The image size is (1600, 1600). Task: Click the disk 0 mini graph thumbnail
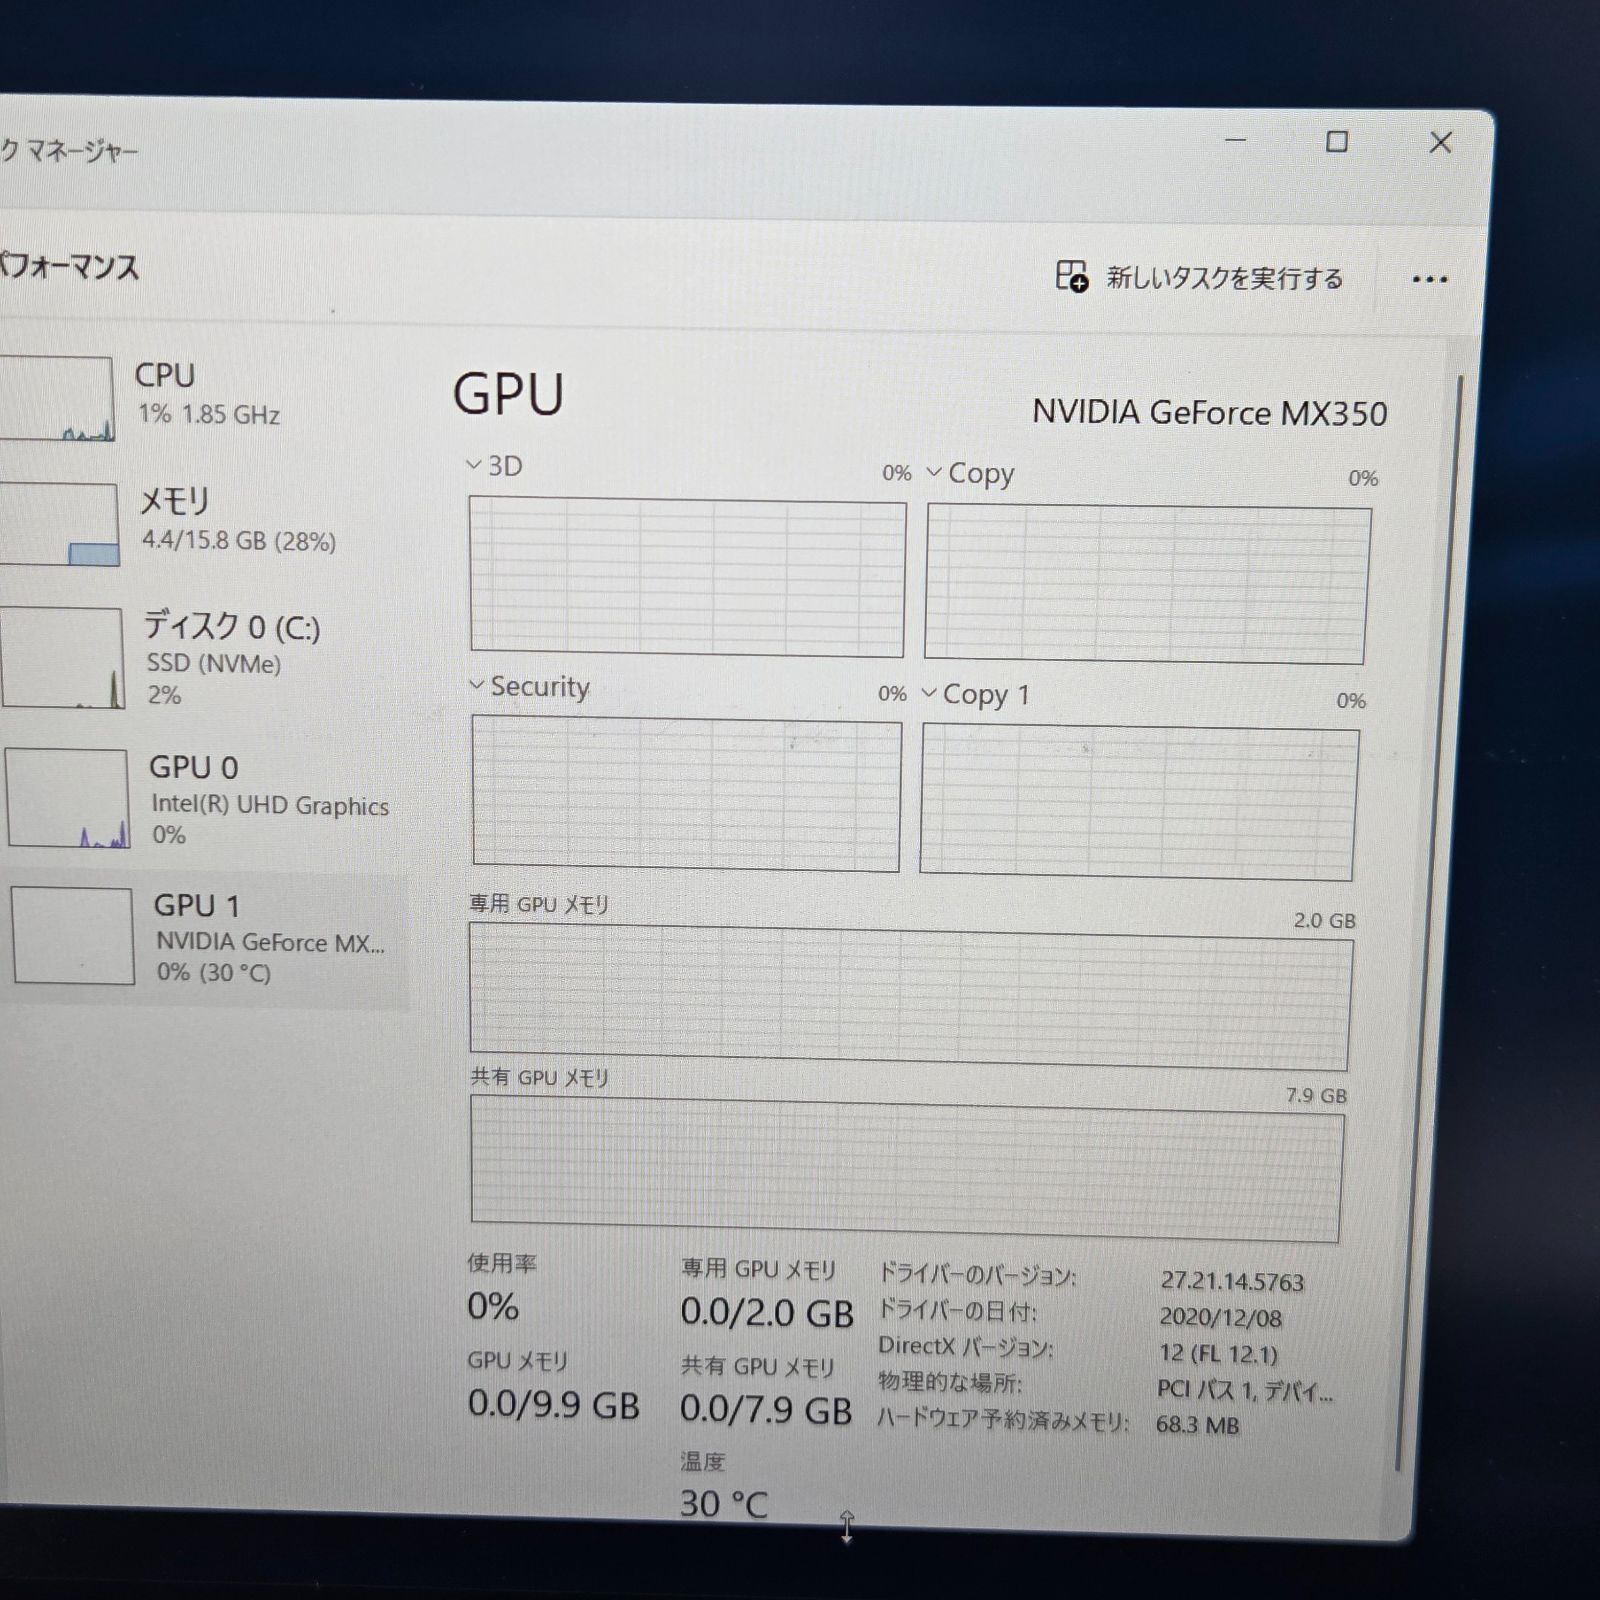click(62, 658)
